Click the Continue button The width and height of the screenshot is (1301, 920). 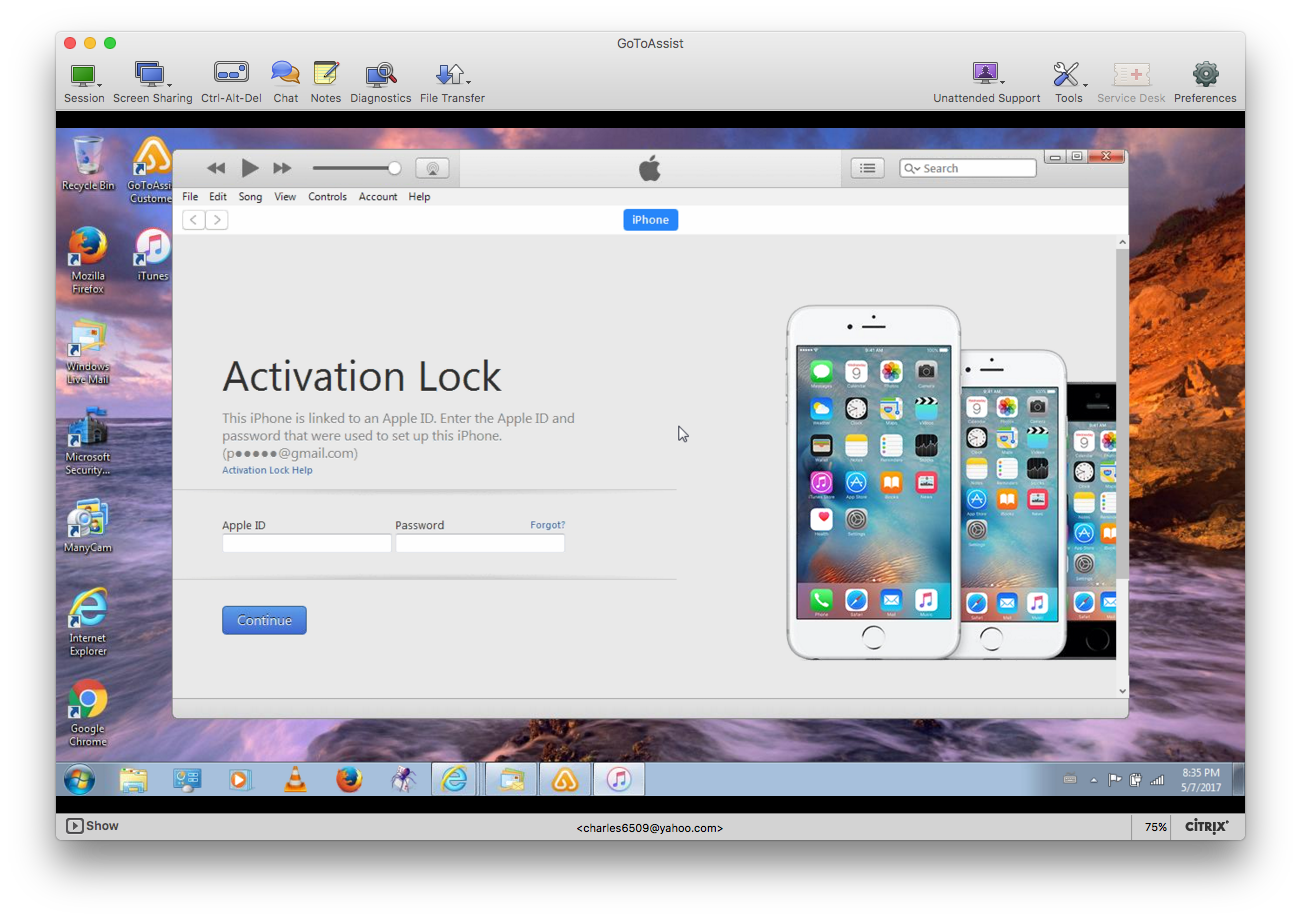(264, 620)
